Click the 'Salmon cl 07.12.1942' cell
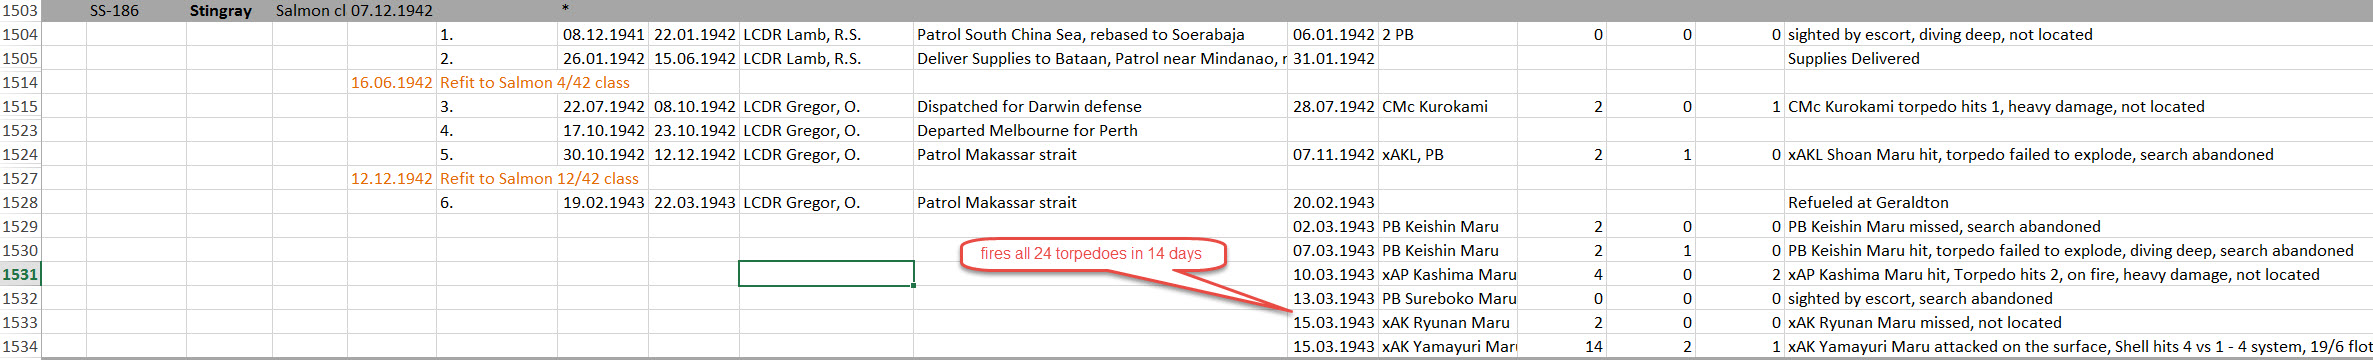Viewport: 2373px width, 360px height. click(354, 10)
